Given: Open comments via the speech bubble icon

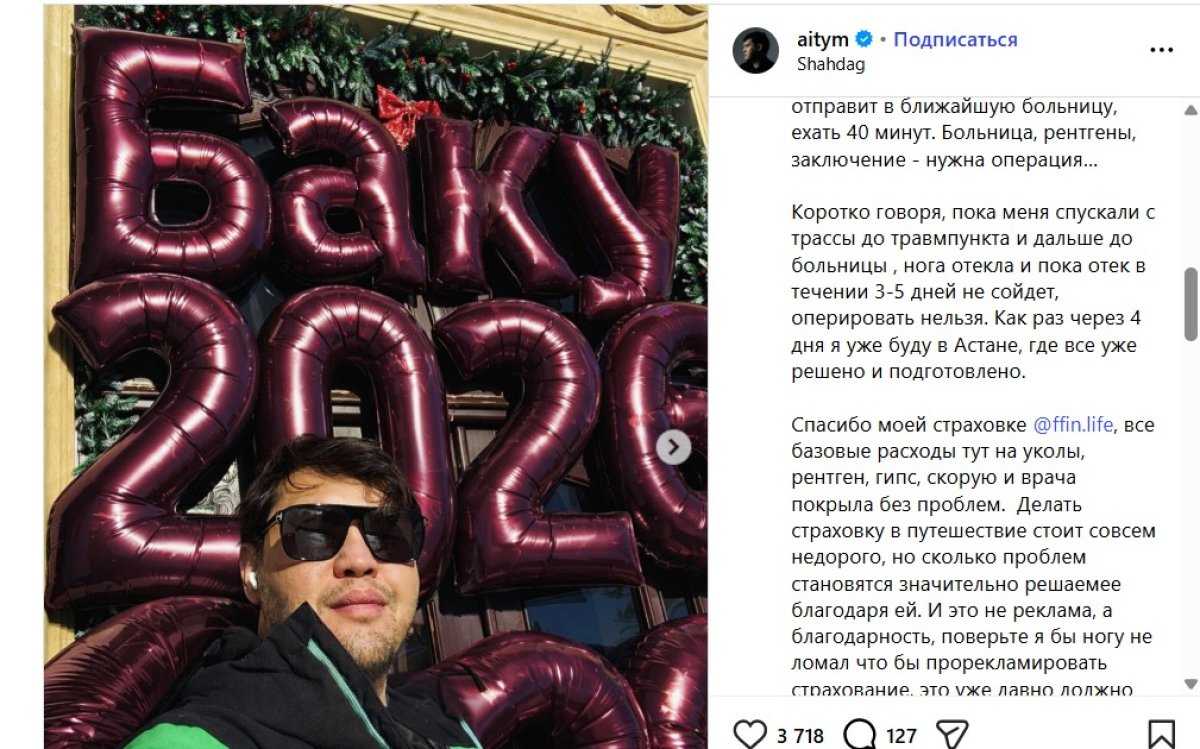Looking at the screenshot, I should 859,735.
